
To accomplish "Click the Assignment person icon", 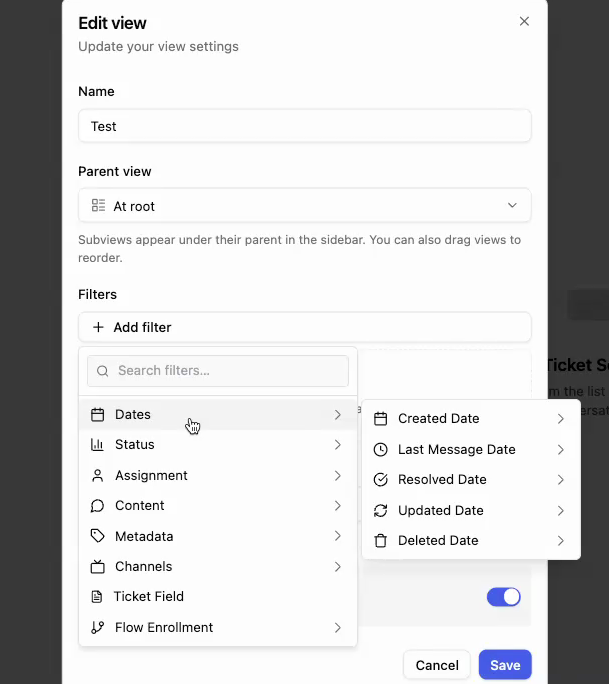I will point(98,476).
